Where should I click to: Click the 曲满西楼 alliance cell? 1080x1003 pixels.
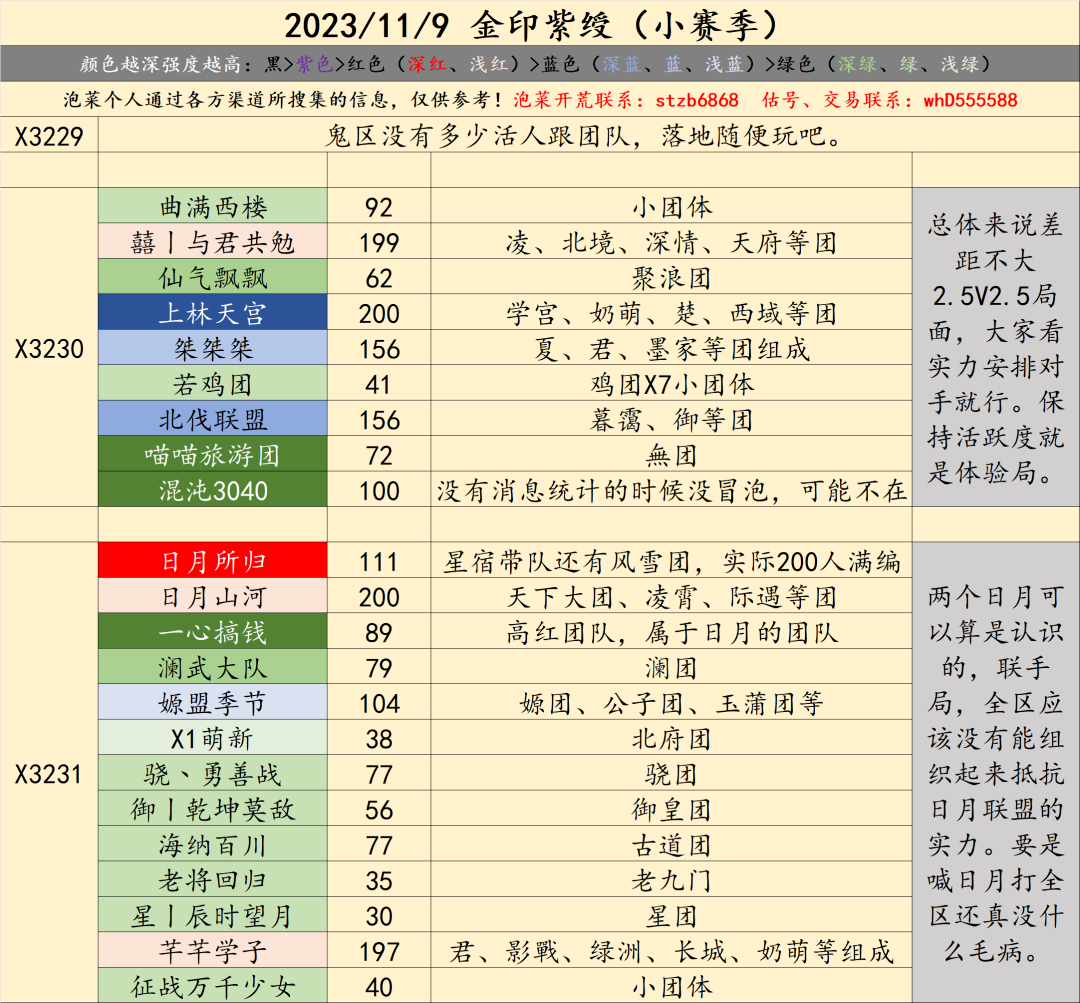(213, 206)
